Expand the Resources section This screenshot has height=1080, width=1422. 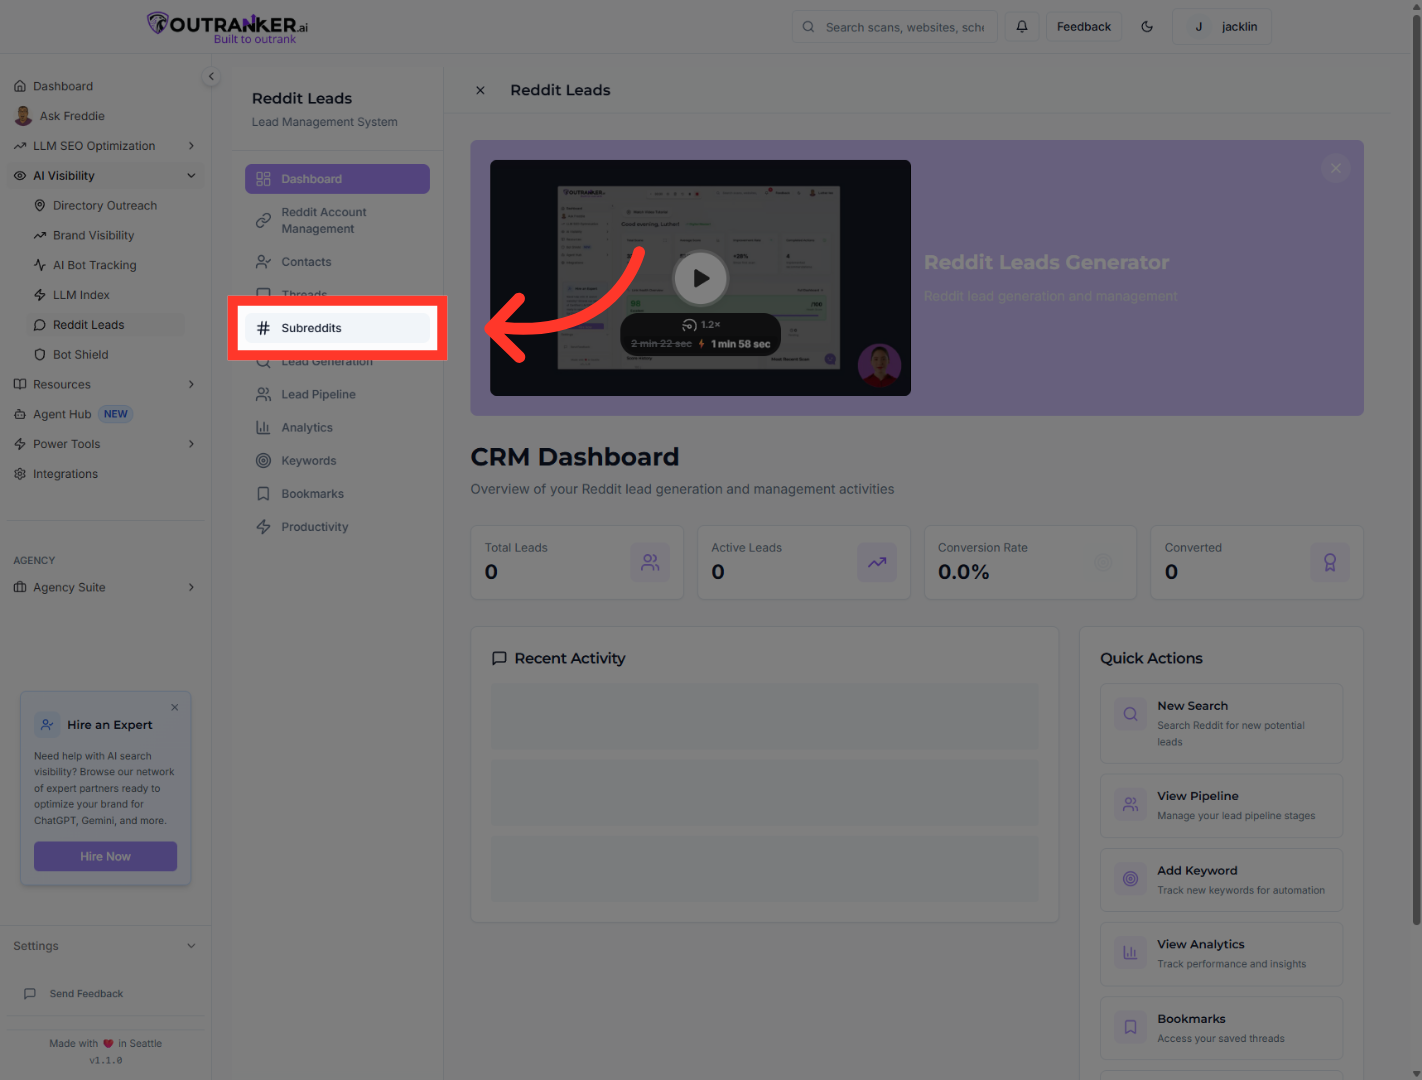pos(105,385)
